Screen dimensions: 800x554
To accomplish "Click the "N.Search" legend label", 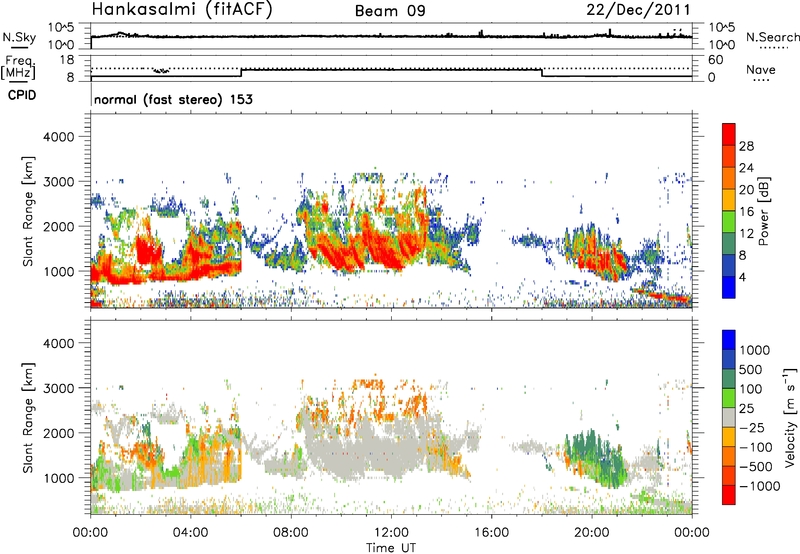I will [772, 37].
